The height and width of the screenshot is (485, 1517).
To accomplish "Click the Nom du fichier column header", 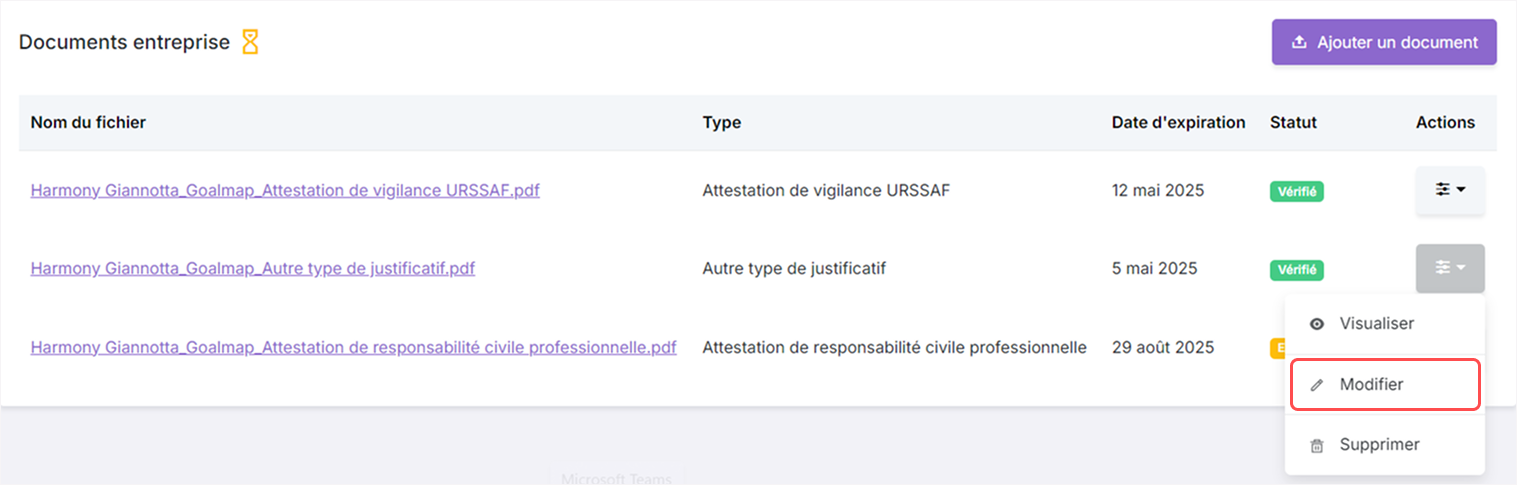I will click(88, 122).
